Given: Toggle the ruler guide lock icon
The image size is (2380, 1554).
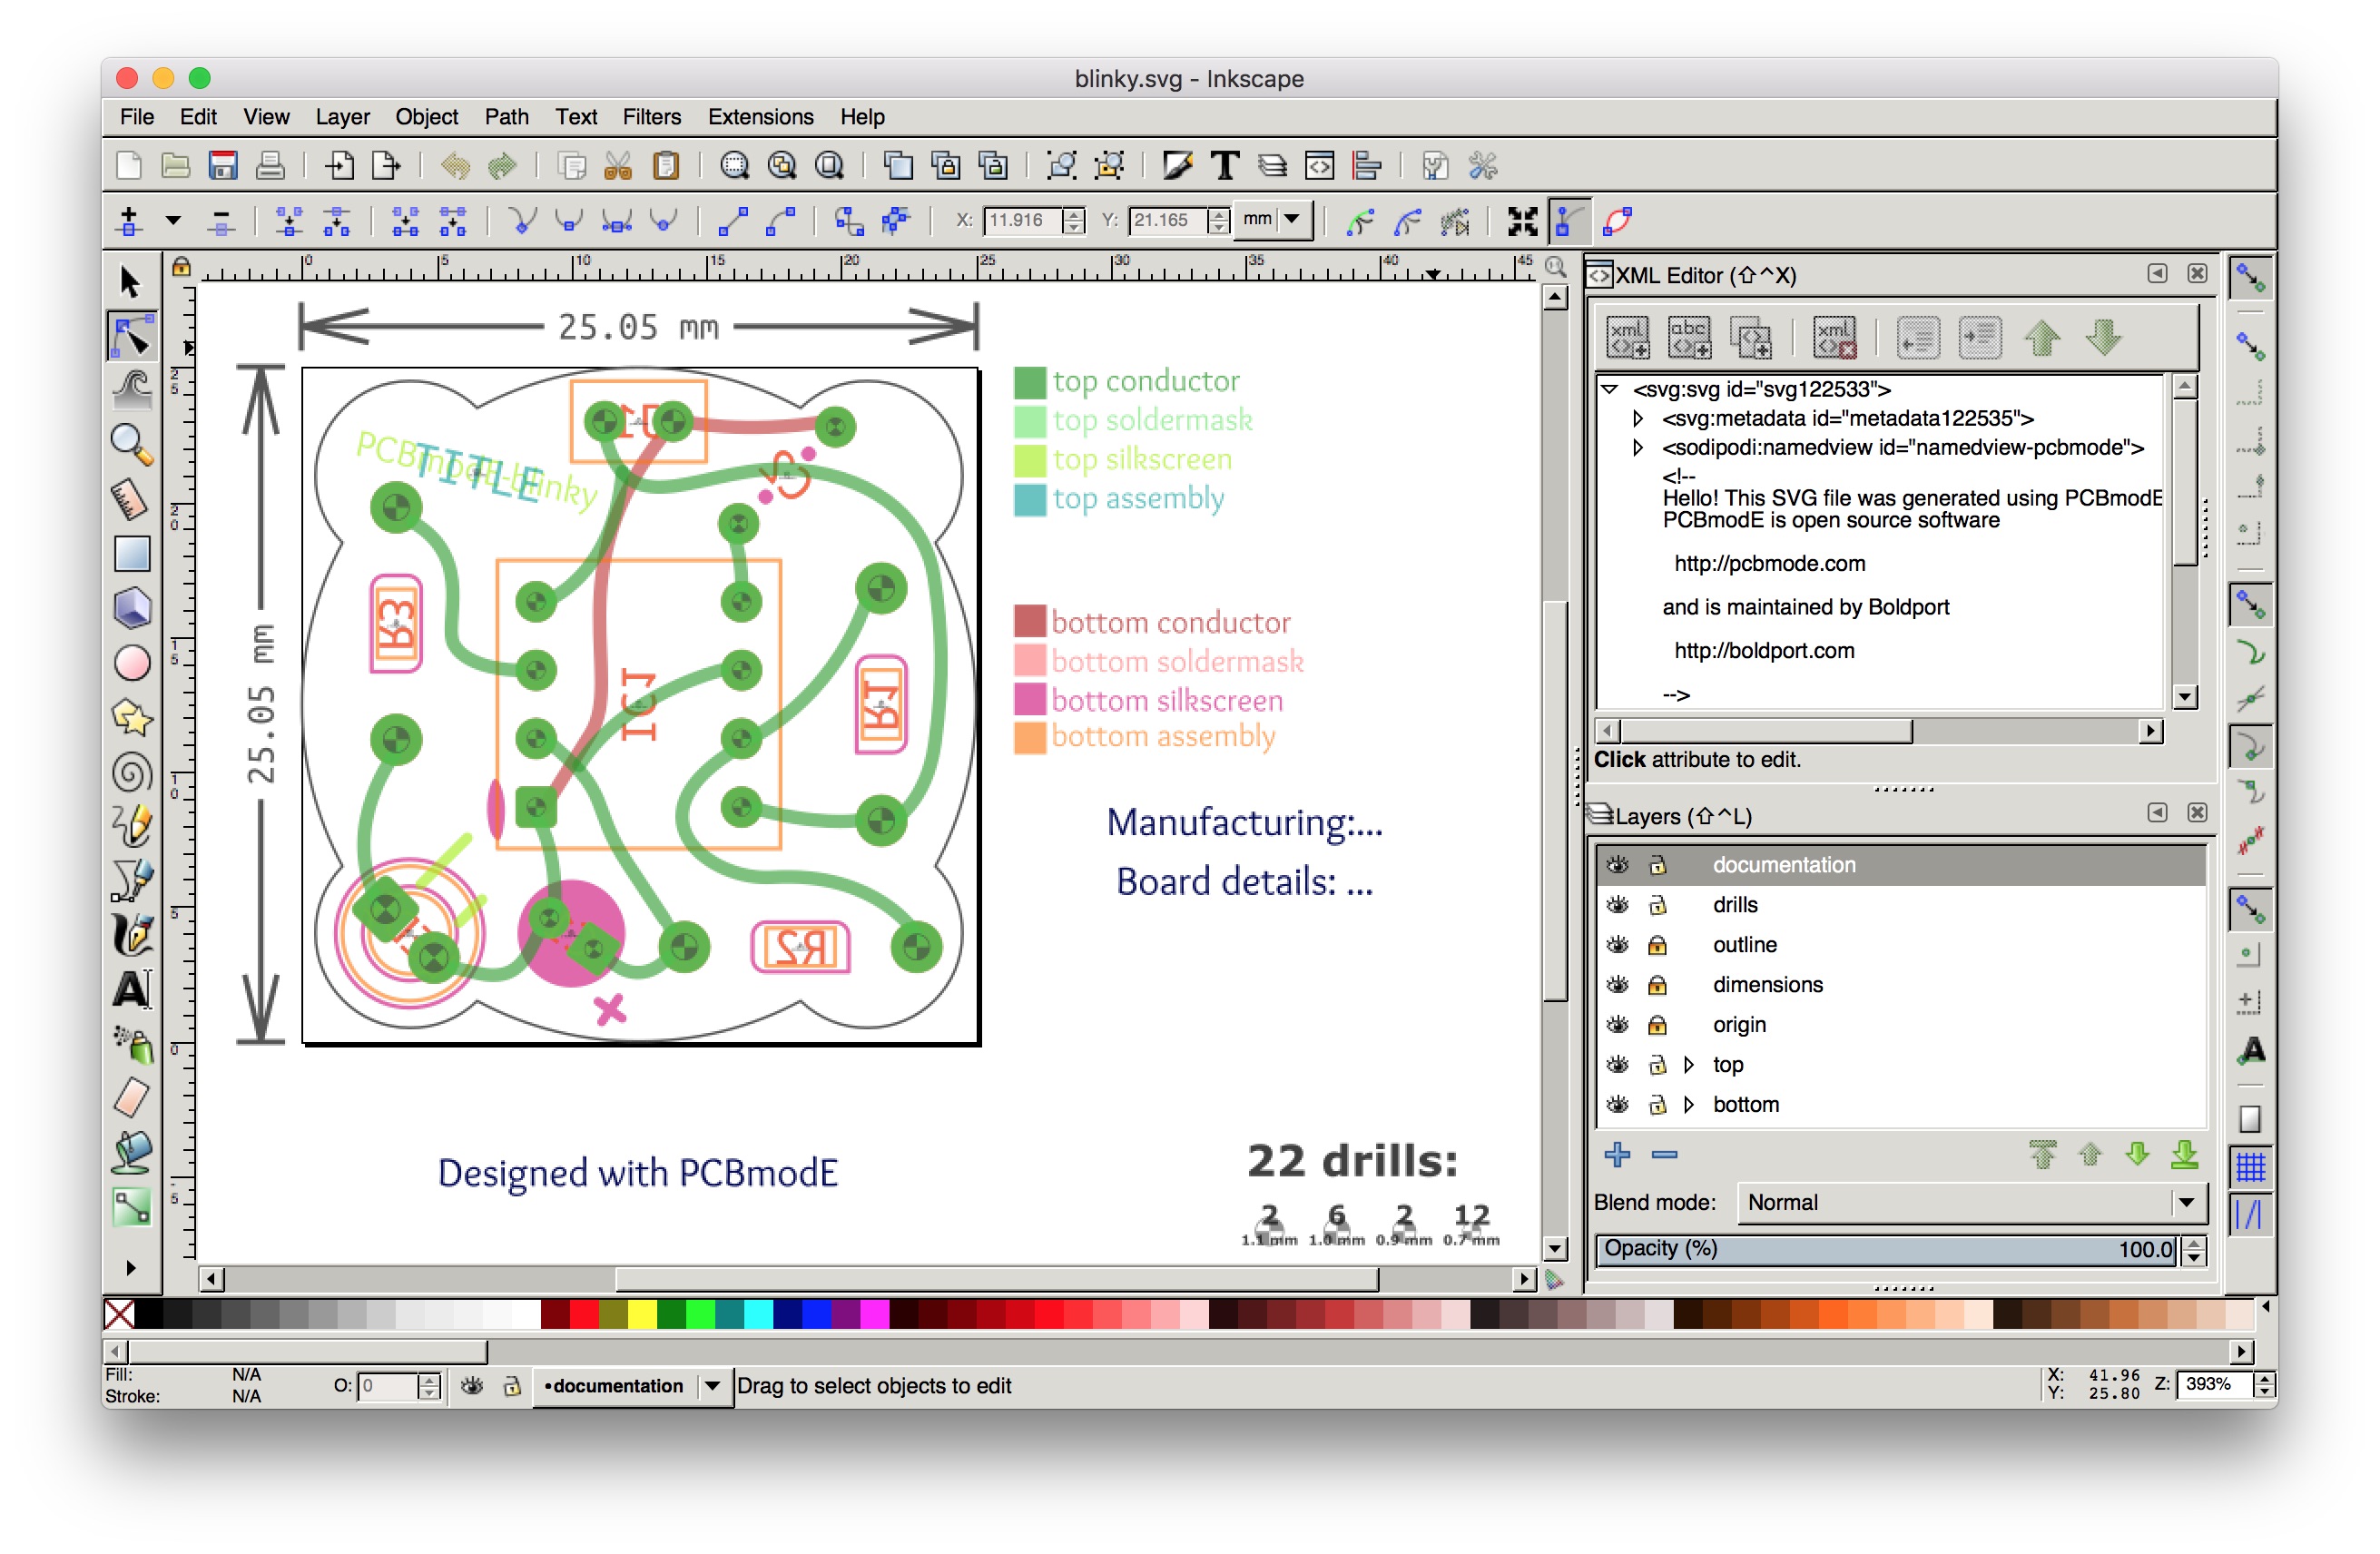Looking at the screenshot, I should [181, 266].
